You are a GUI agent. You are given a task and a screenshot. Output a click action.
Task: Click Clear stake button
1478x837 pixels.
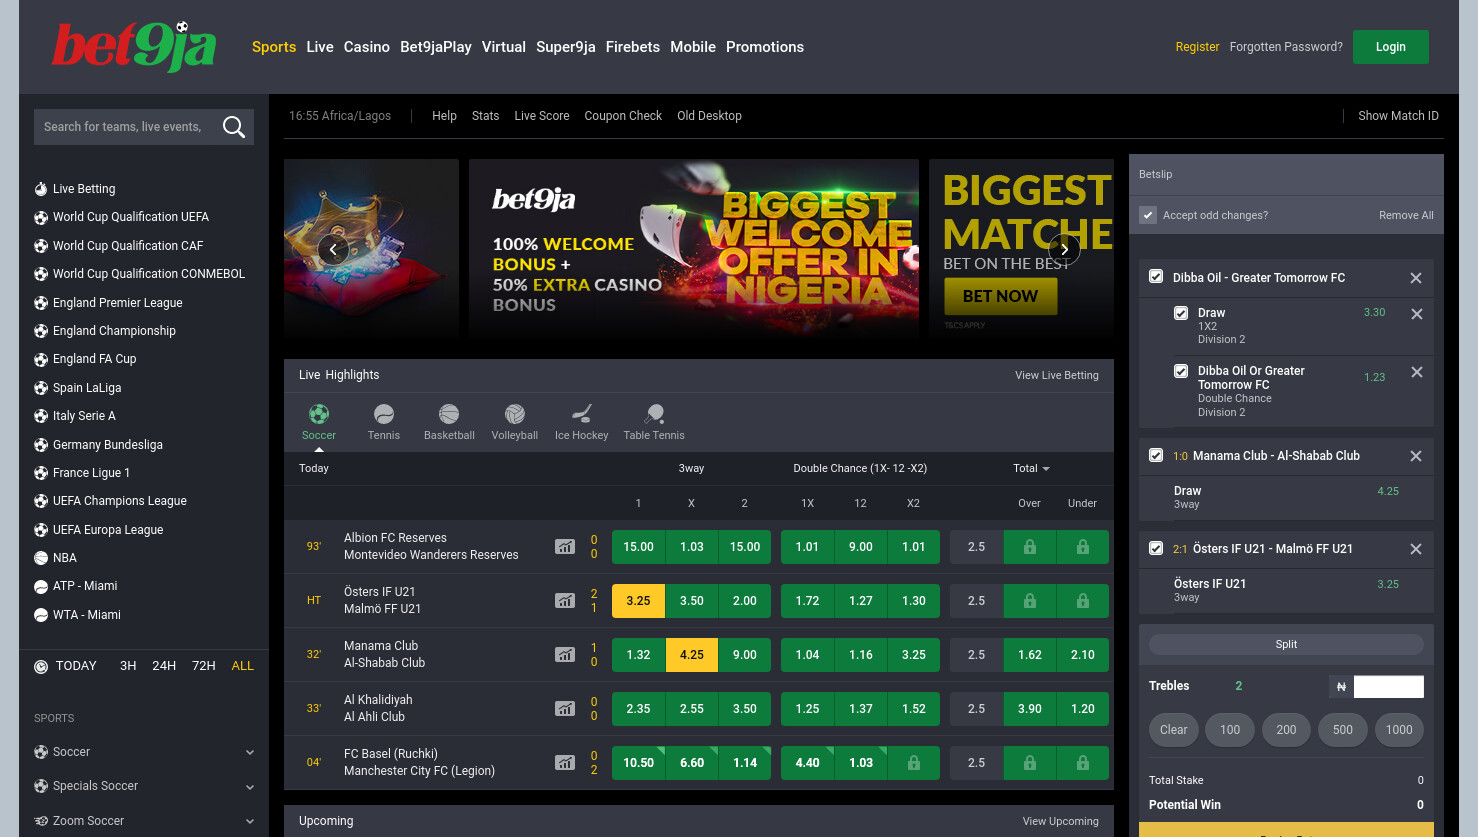tap(1174, 730)
